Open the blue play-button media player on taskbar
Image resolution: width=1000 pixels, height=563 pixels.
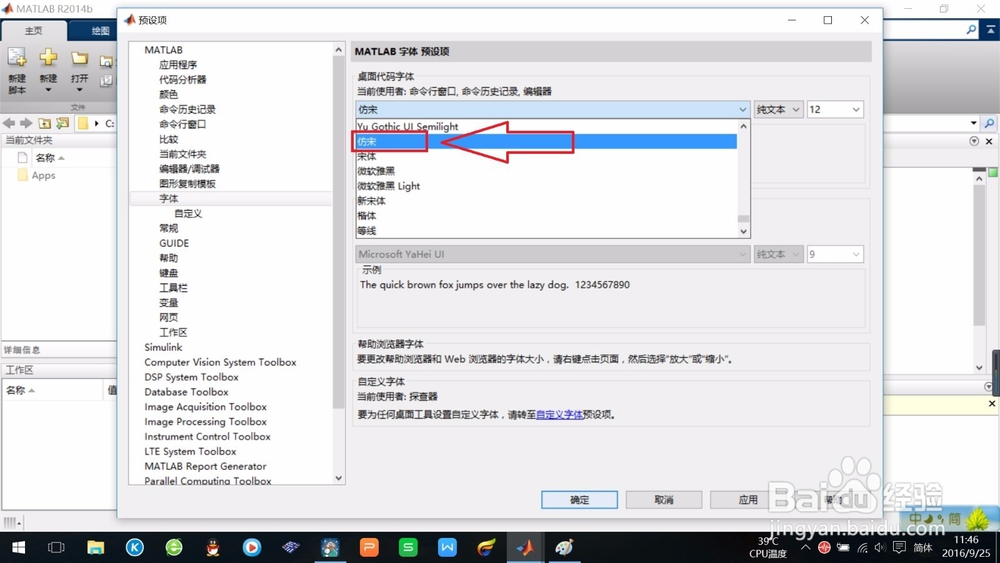252,548
